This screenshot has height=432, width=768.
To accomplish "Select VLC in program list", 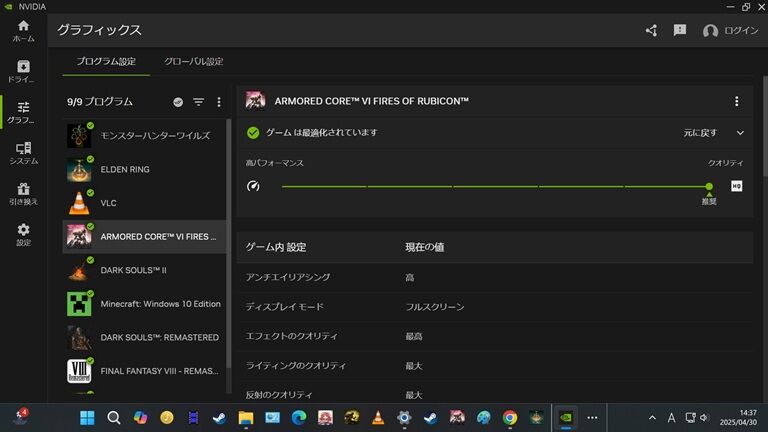I will click(144, 203).
